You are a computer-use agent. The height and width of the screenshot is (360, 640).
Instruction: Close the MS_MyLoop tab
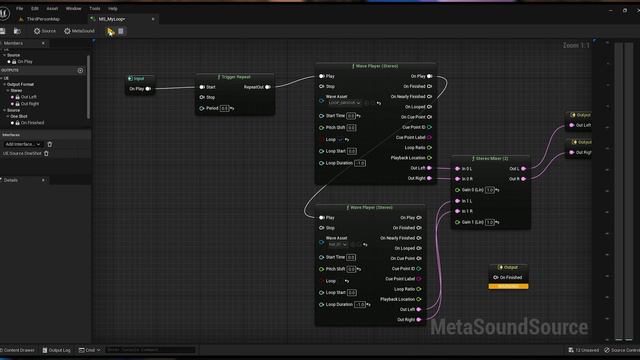point(153,19)
